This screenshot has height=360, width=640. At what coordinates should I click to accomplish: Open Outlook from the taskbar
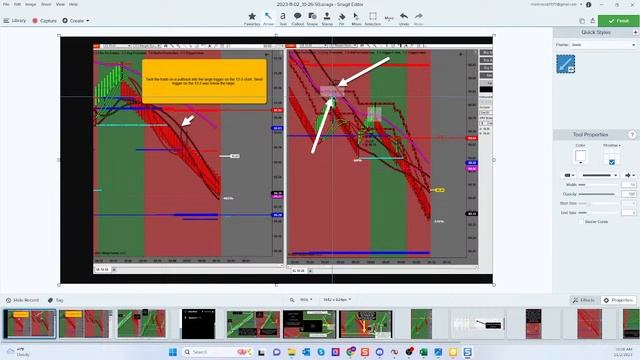point(306,352)
